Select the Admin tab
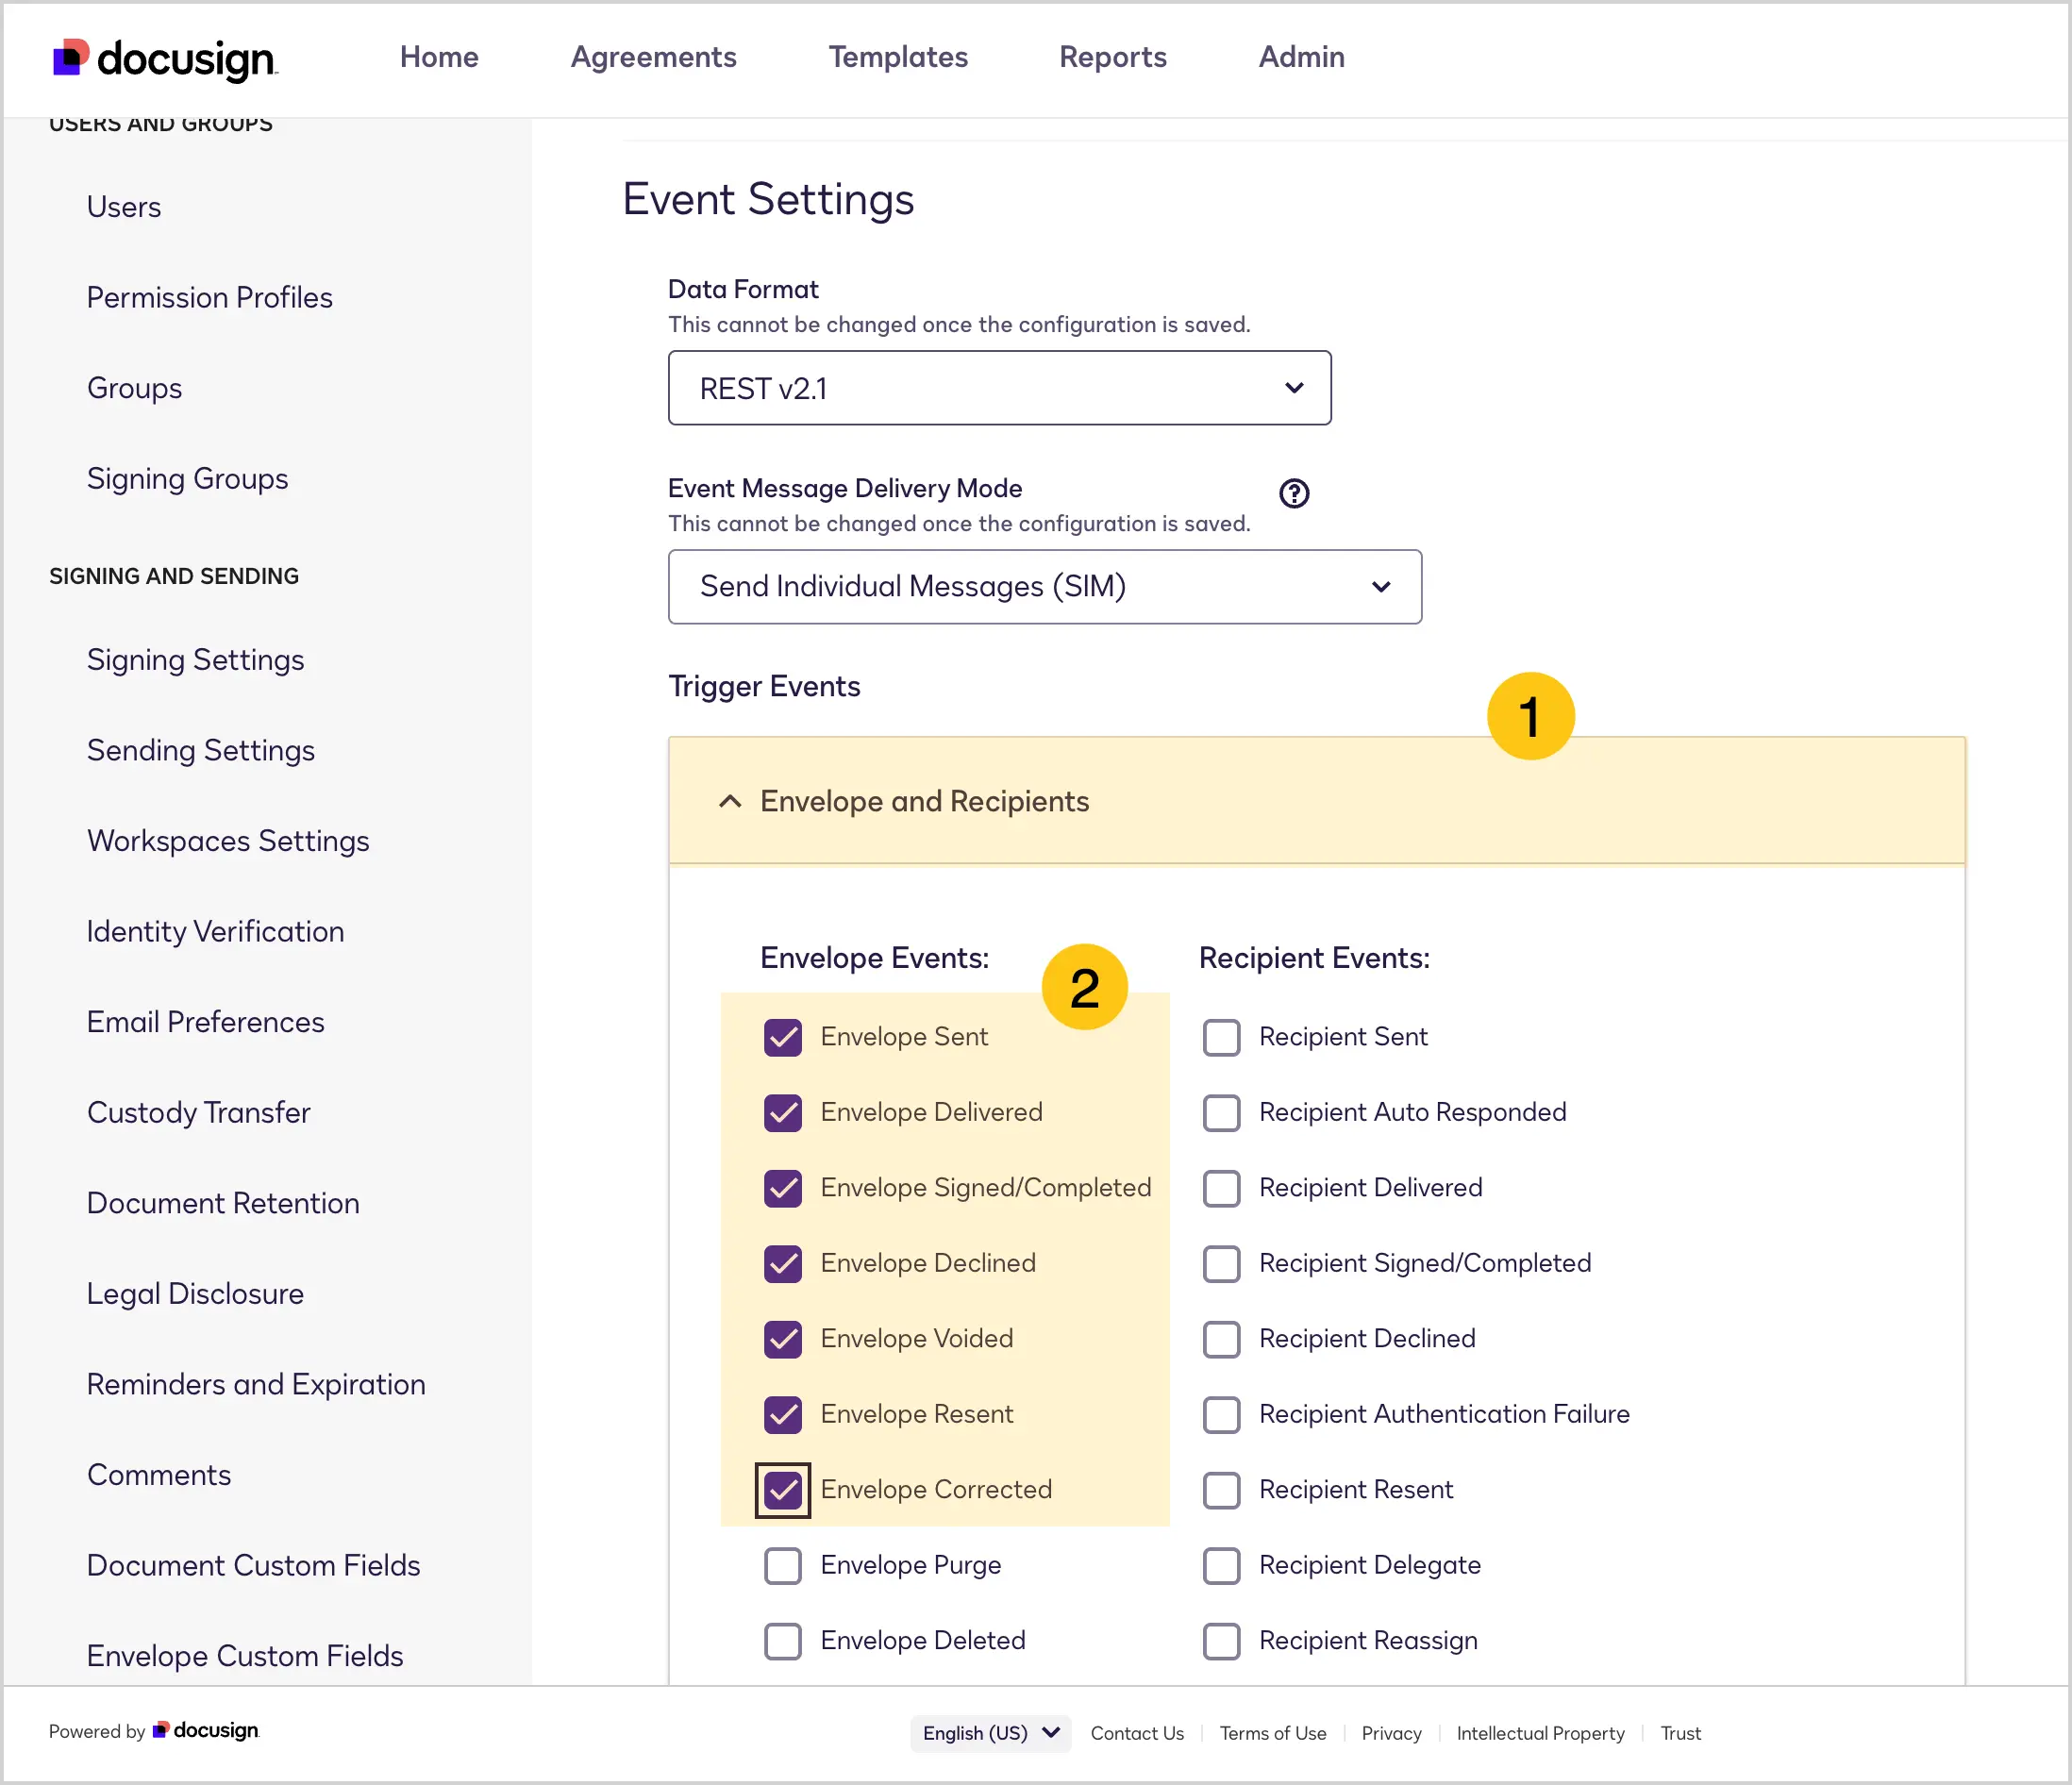This screenshot has width=2072, height=1785. point(1301,57)
